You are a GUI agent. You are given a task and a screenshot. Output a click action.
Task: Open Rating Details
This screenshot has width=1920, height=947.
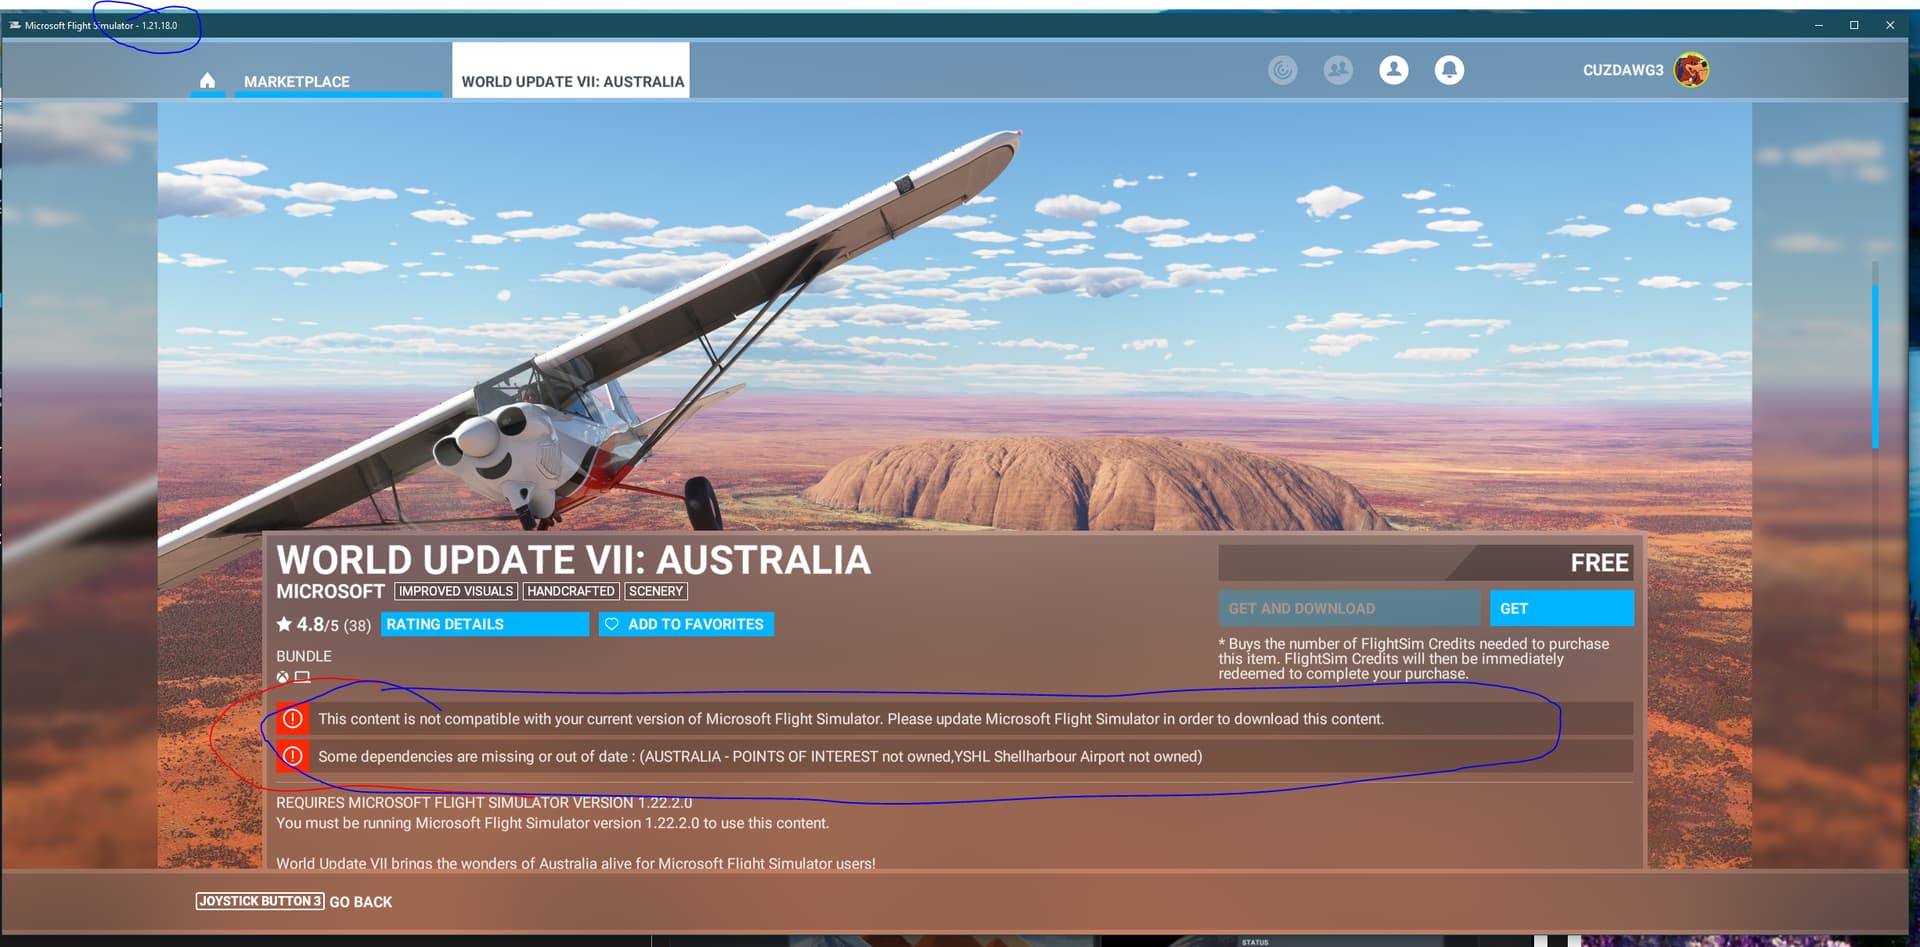[484, 624]
